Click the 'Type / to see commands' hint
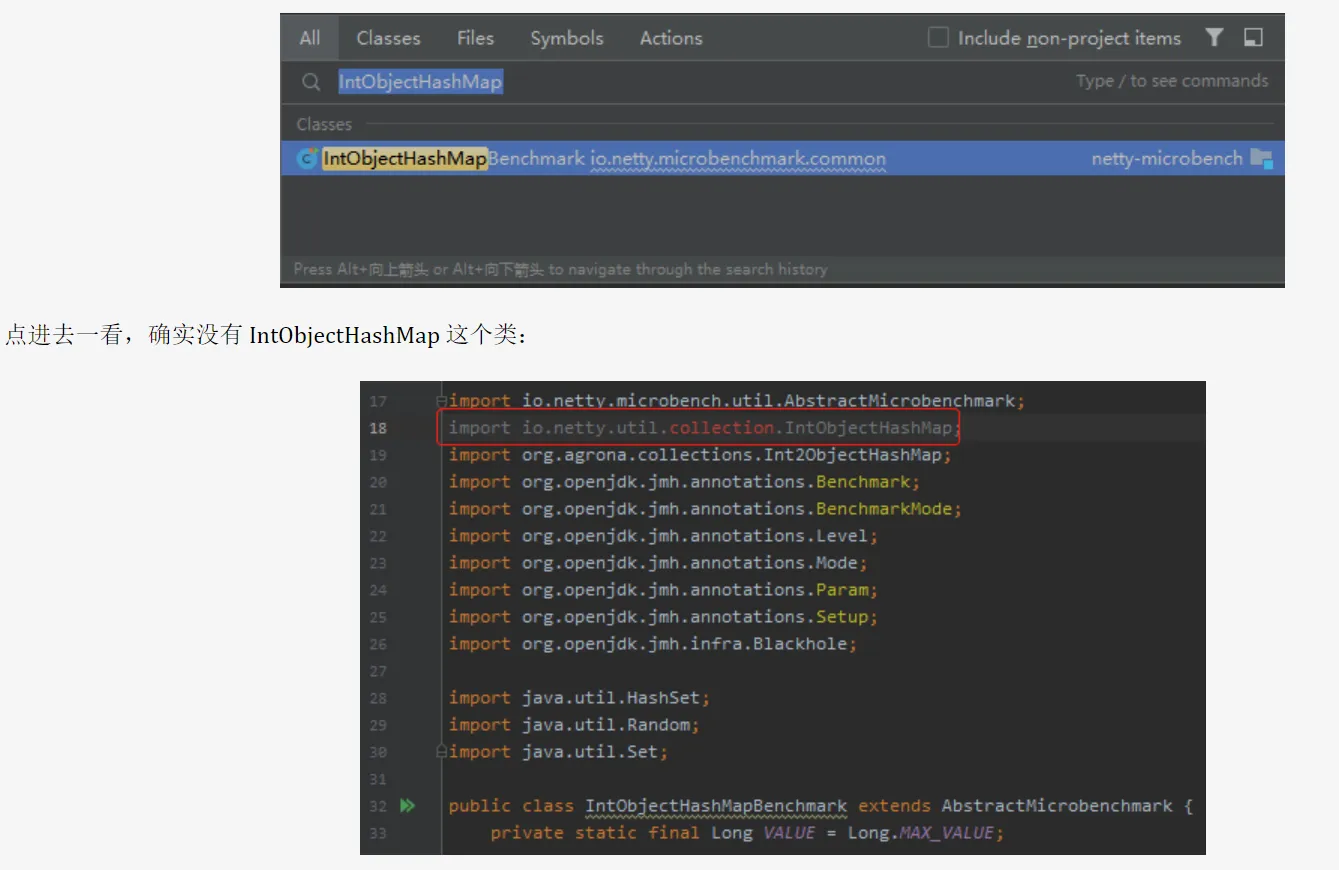The height and width of the screenshot is (870, 1339). point(1172,81)
